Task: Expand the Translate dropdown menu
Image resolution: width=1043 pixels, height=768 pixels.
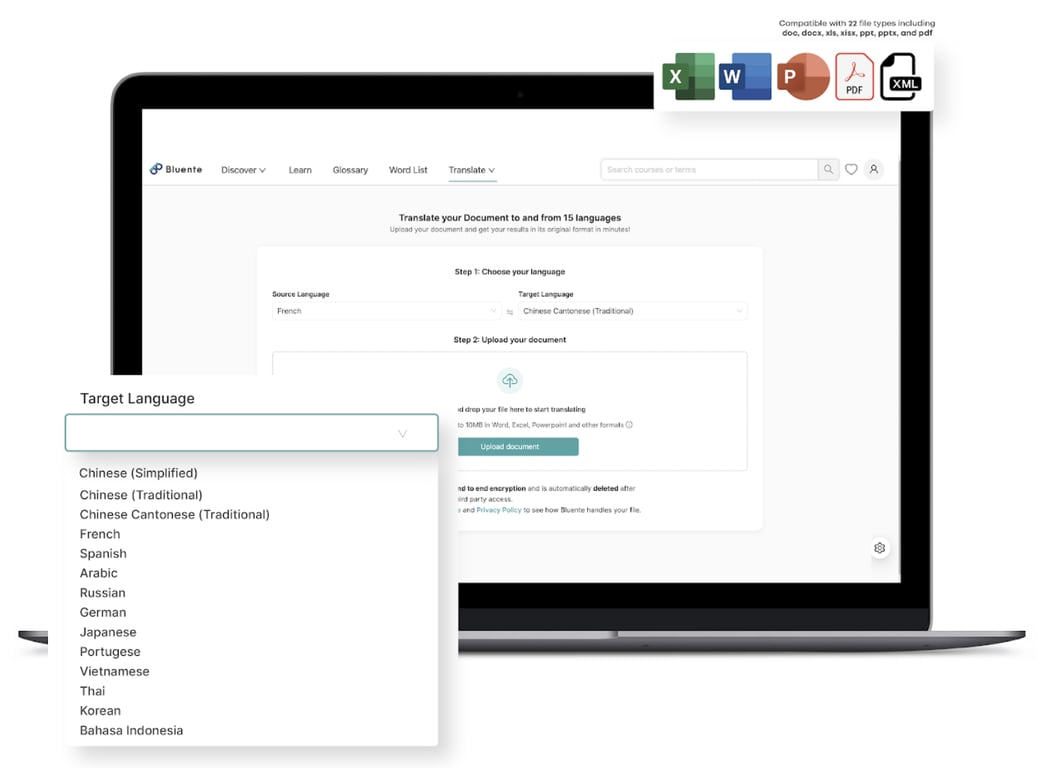Action: point(471,169)
